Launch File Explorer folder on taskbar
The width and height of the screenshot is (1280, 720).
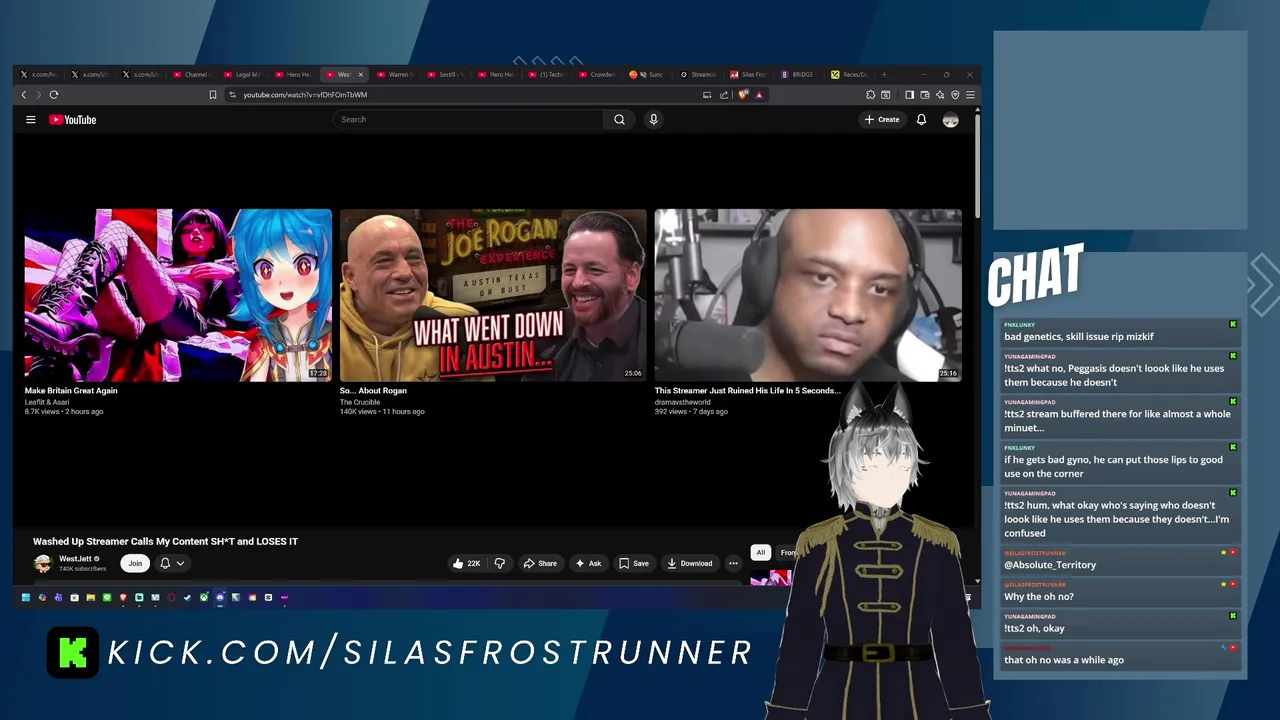(91, 597)
